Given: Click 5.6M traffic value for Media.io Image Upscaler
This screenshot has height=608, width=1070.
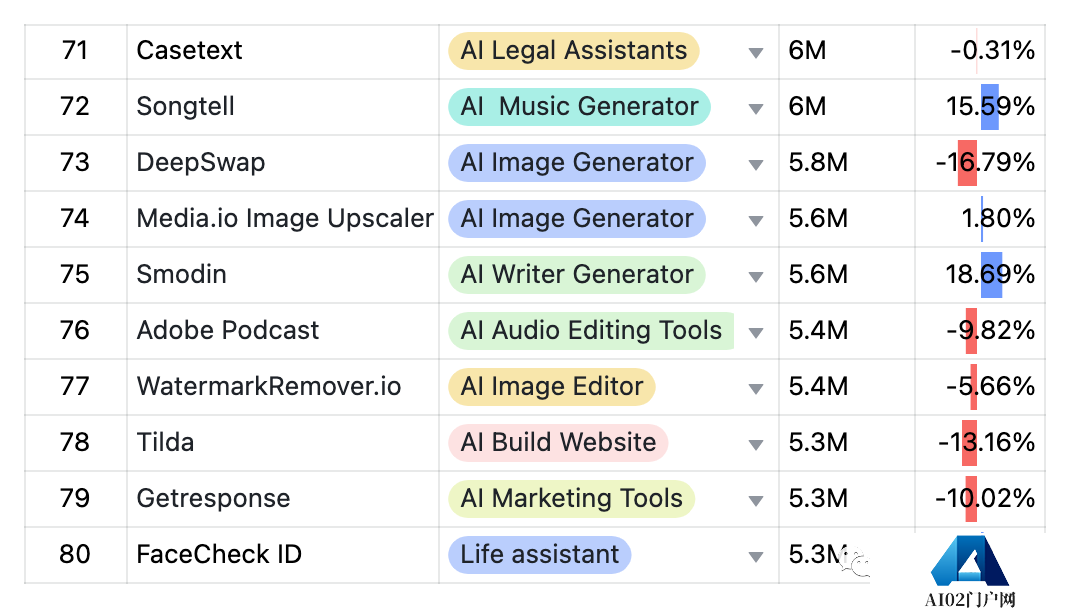Looking at the screenshot, I should 818,219.
